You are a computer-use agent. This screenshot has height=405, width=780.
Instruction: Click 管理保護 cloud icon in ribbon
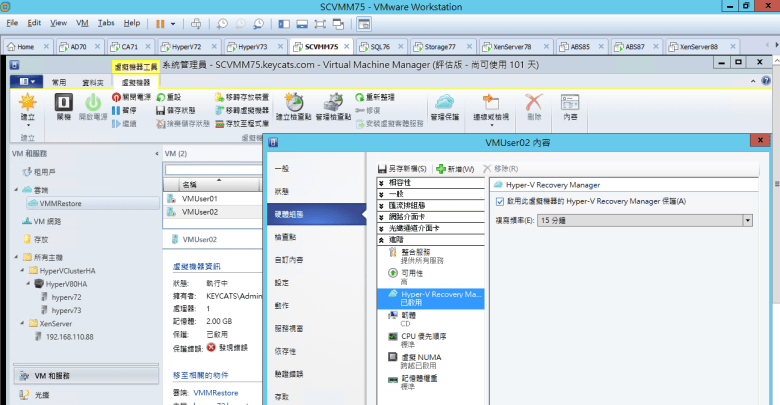(444, 103)
